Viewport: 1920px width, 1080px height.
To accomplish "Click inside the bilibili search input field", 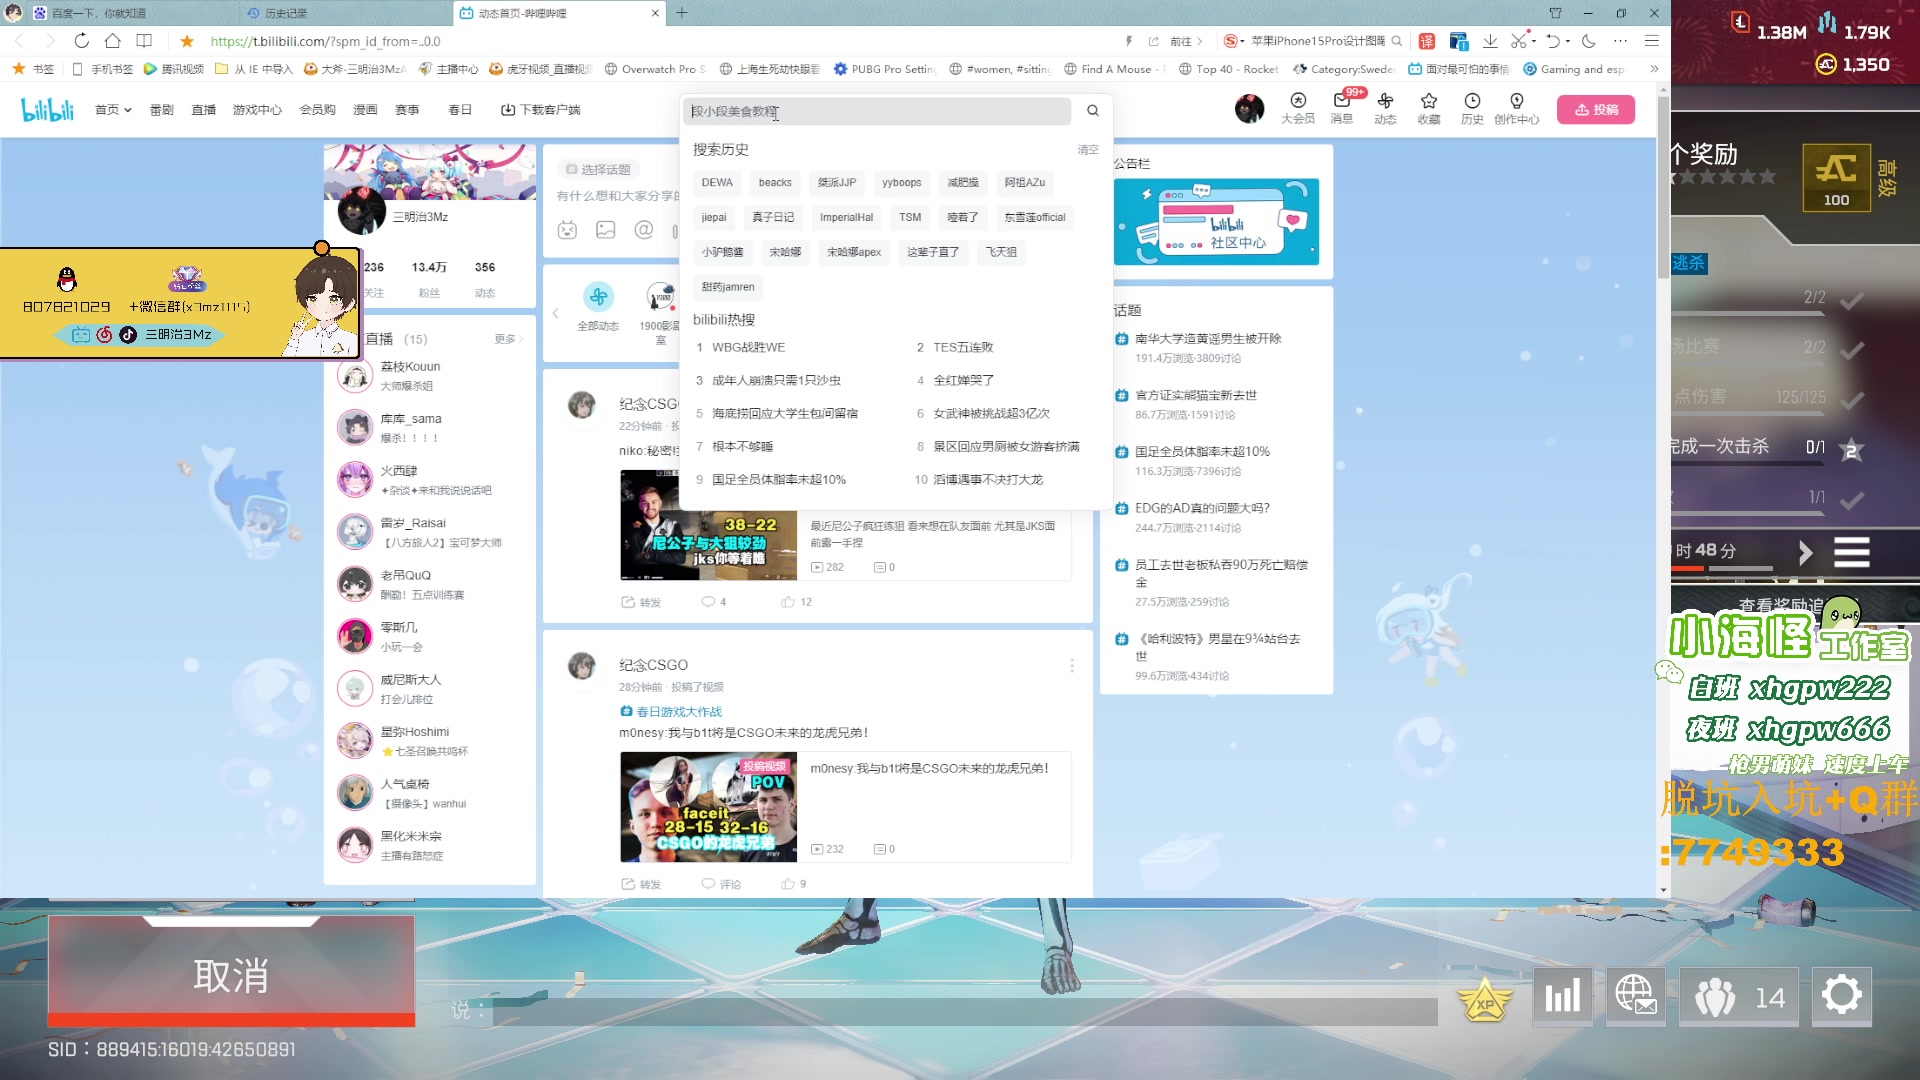I will 877,111.
